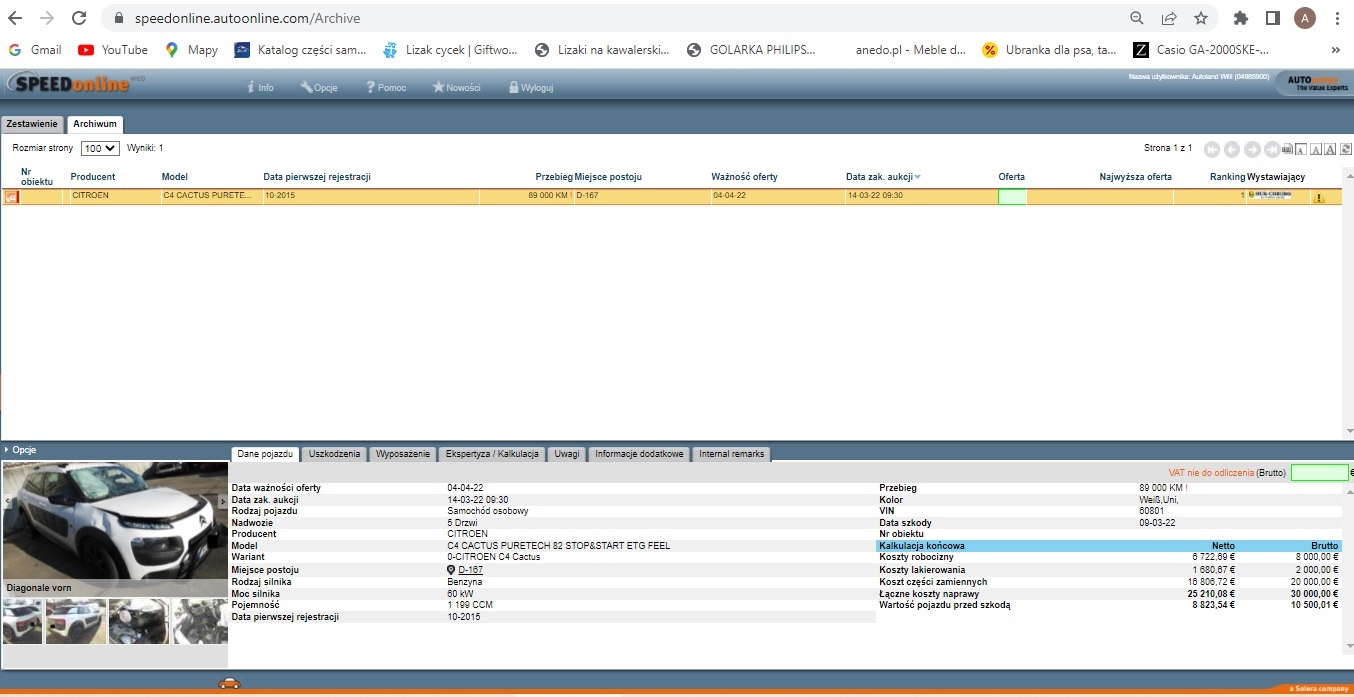Show next vehicle photo with right arrow
The width and height of the screenshot is (1354, 697).
222,501
